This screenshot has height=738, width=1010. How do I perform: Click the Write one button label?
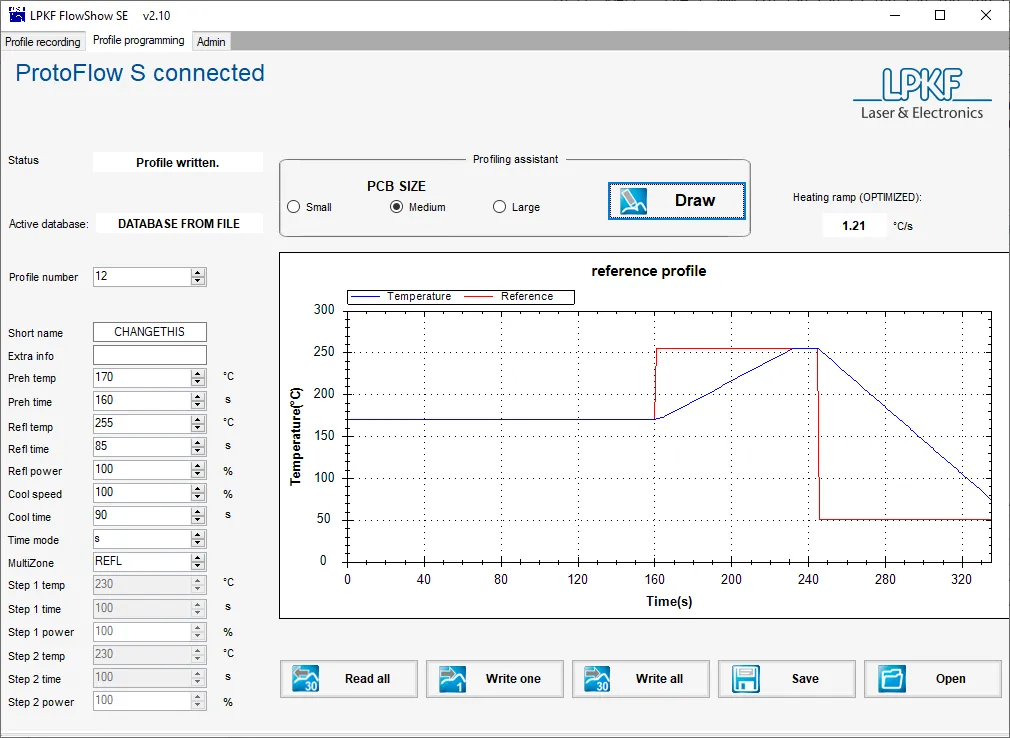tap(513, 679)
